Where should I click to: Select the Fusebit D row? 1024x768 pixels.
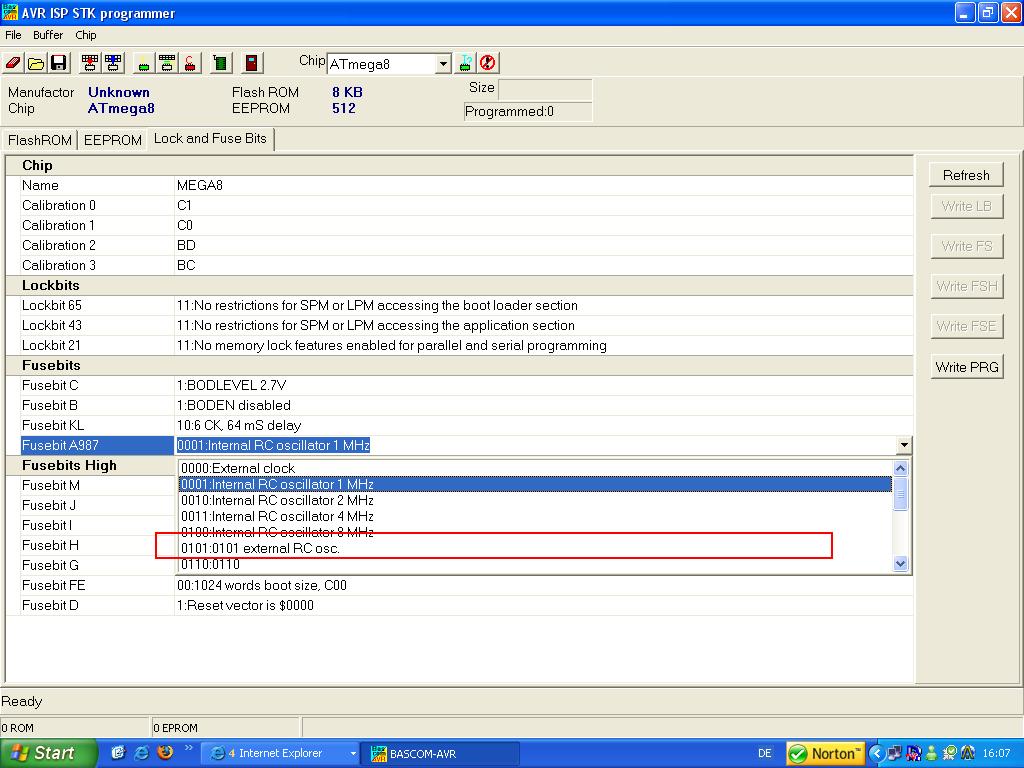pos(459,605)
